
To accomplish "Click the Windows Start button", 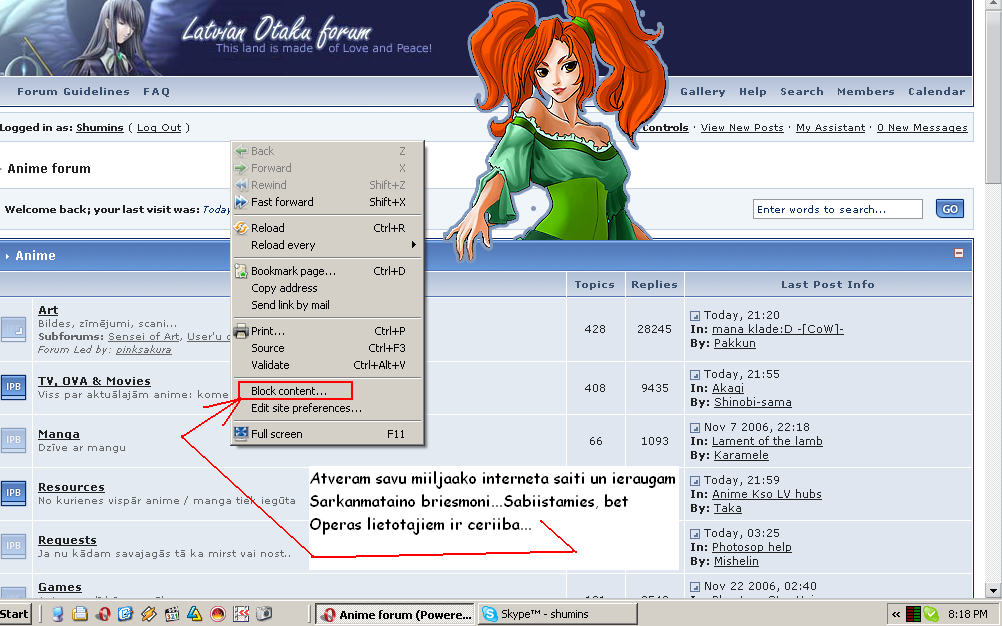I will coord(15,615).
